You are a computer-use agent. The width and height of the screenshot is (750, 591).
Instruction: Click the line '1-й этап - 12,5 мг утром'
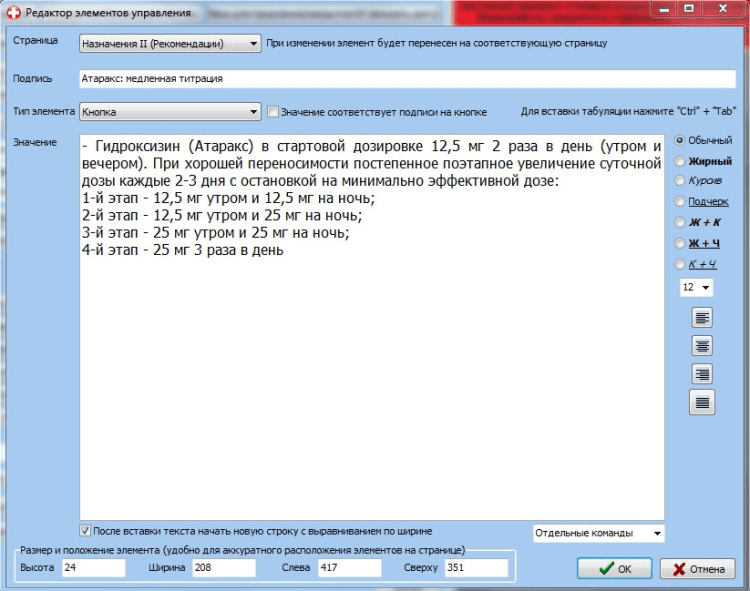228,198
